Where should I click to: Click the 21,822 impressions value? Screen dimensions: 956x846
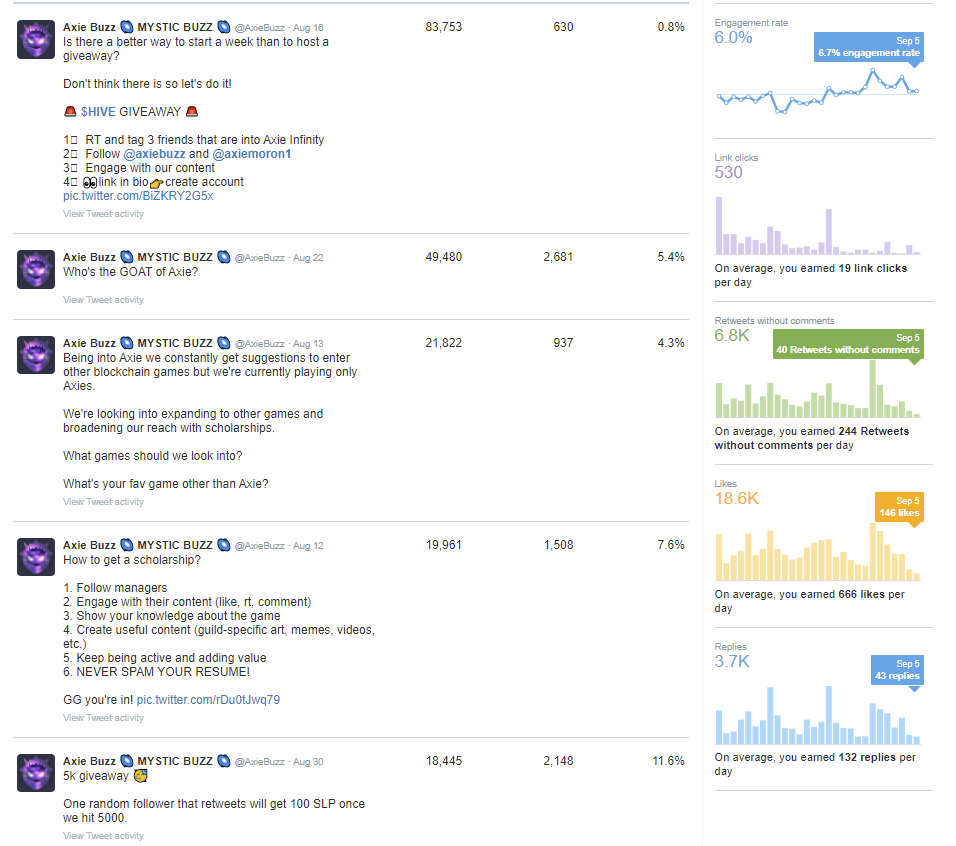(444, 343)
